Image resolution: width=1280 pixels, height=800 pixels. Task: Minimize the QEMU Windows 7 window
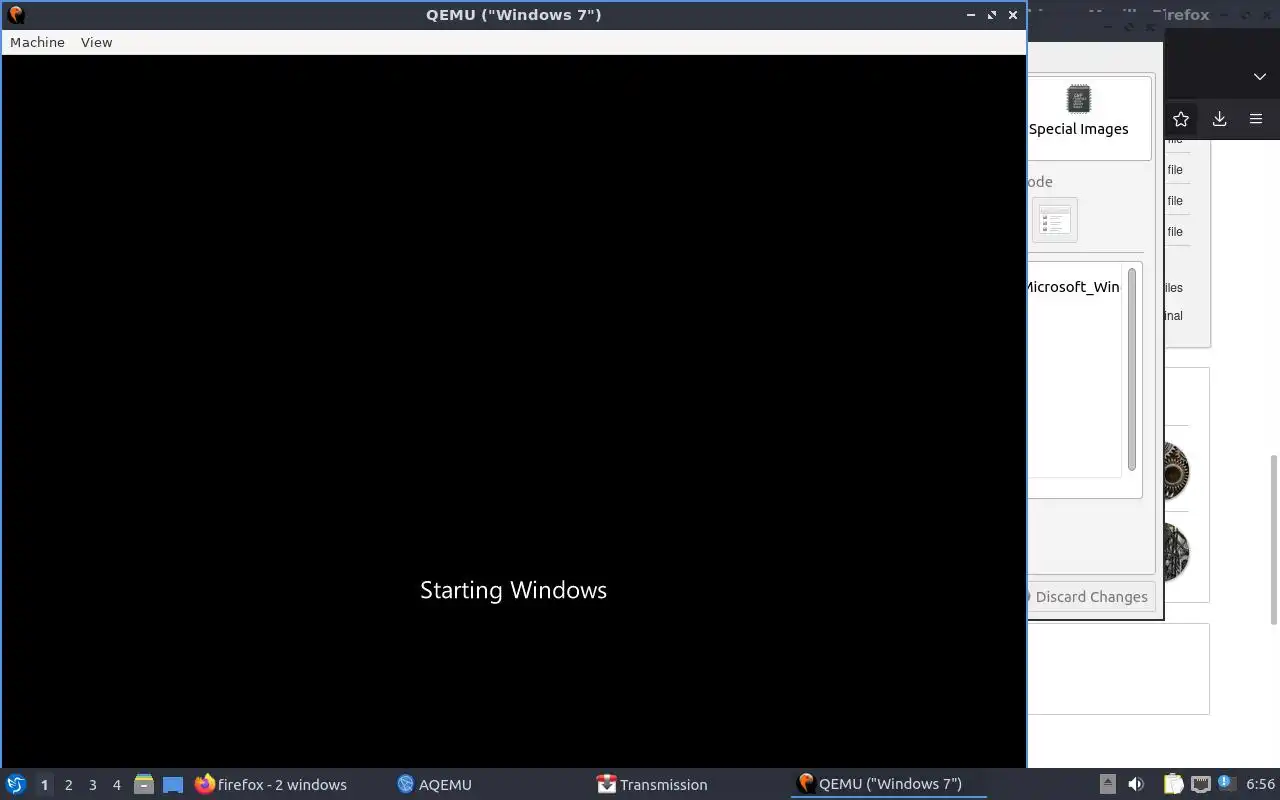971,15
